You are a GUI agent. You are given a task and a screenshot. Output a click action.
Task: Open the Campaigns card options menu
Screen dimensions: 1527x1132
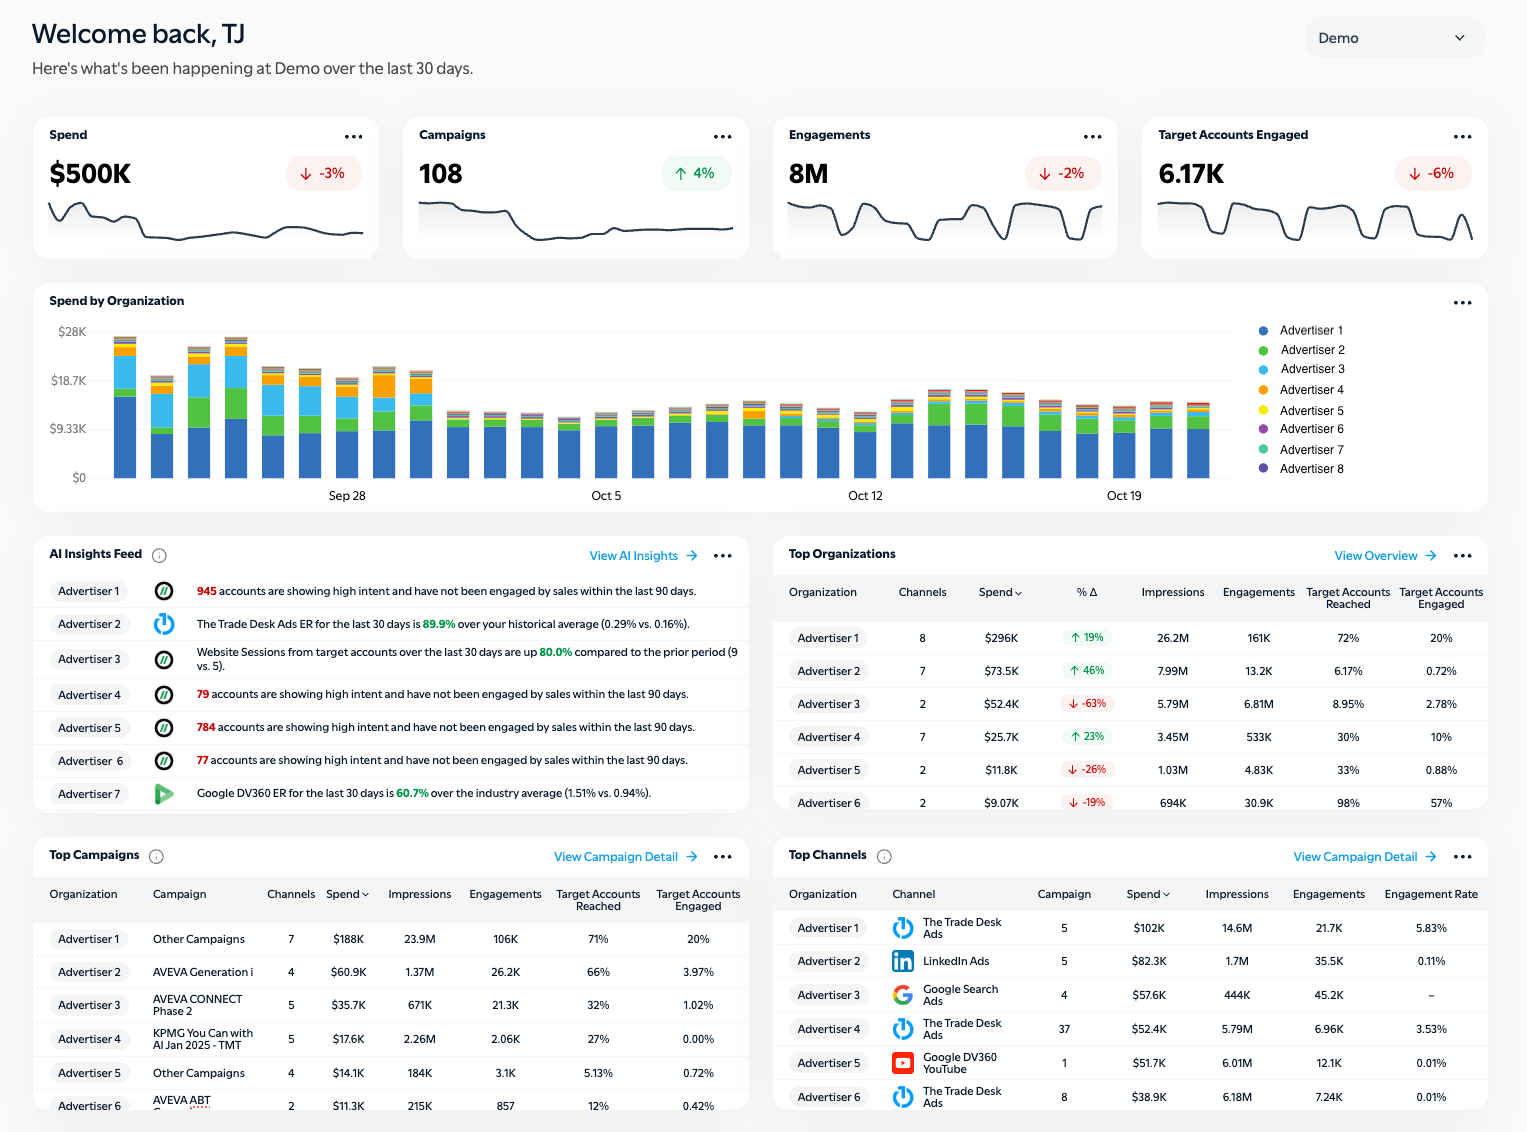[x=722, y=137]
